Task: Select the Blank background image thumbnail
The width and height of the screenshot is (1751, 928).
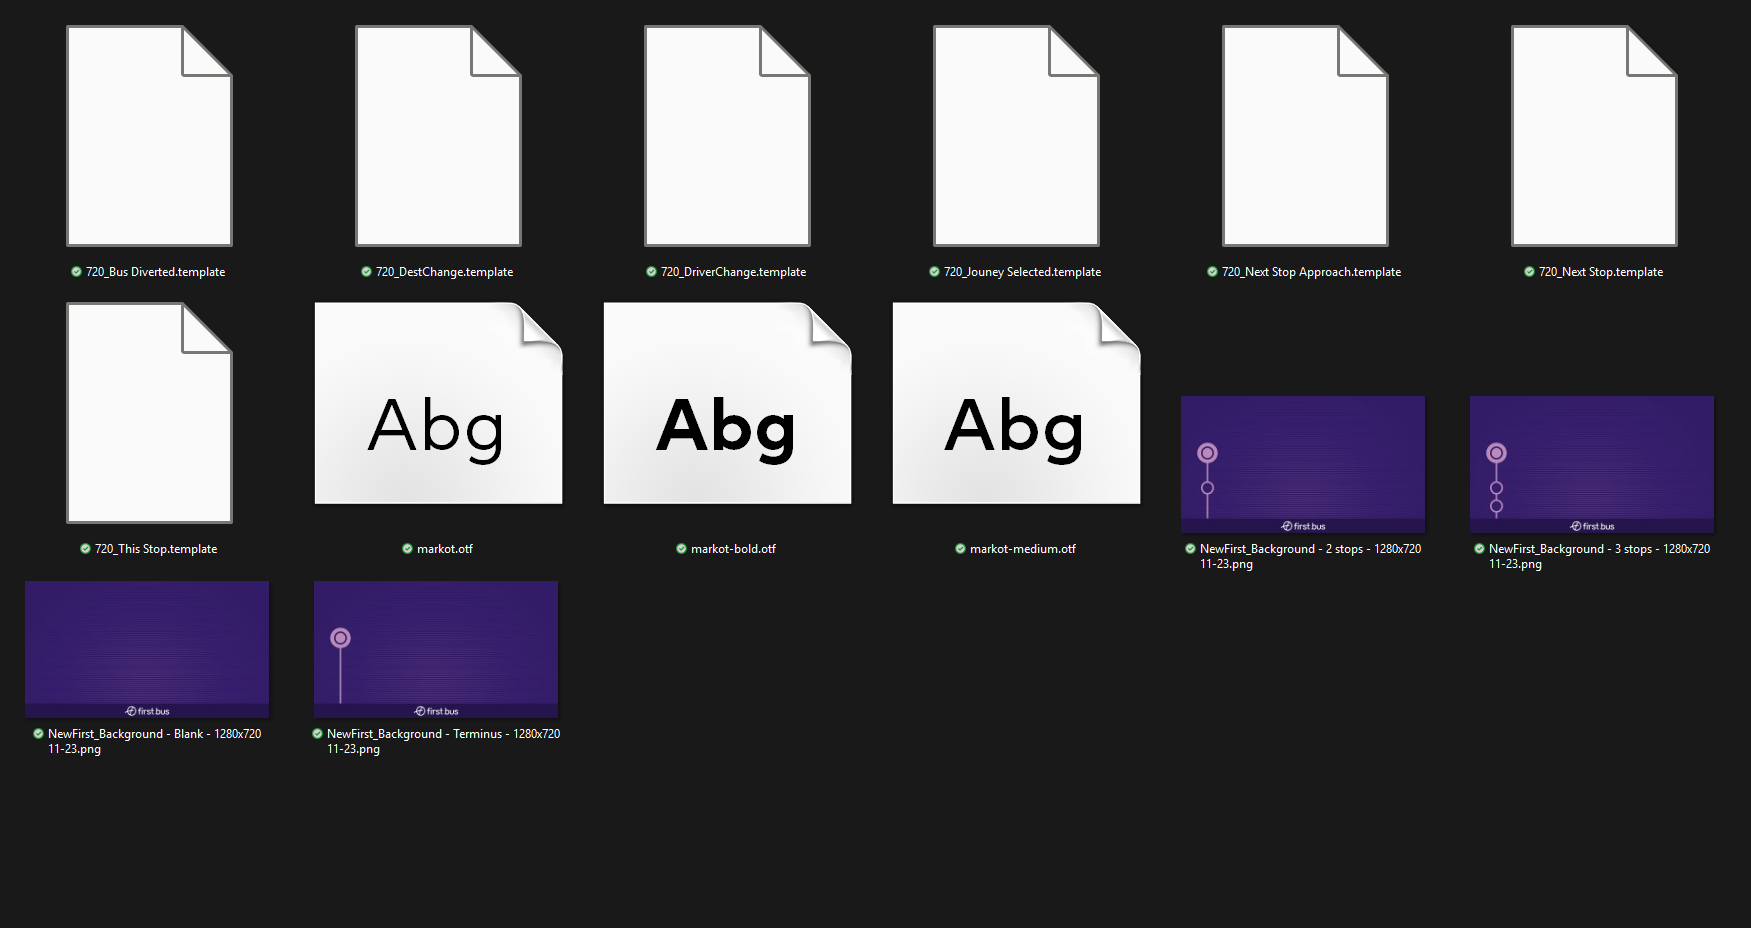Action: [x=147, y=649]
